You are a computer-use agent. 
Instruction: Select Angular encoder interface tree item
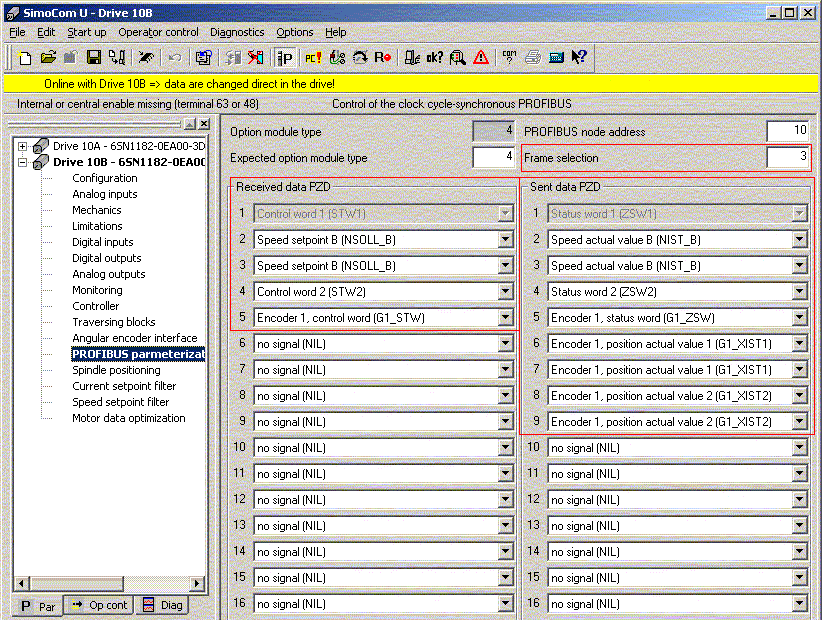tap(135, 338)
